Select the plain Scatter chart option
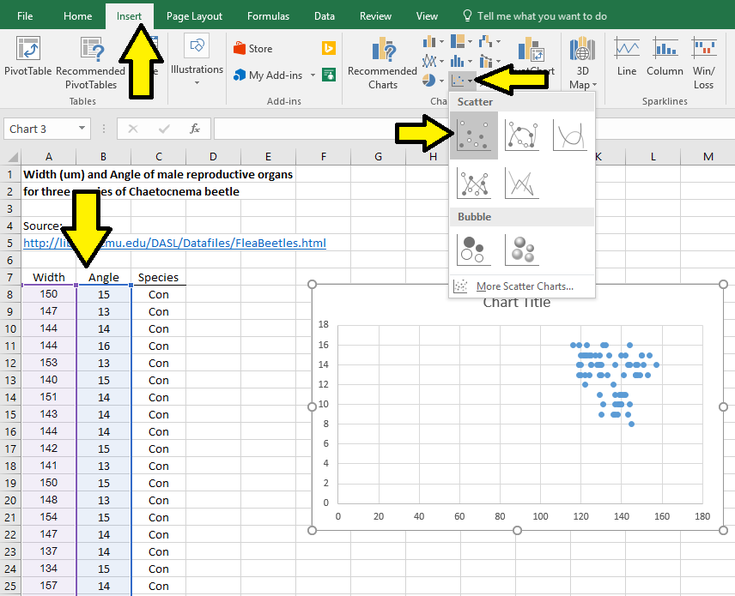The image size is (735, 596). (473, 135)
